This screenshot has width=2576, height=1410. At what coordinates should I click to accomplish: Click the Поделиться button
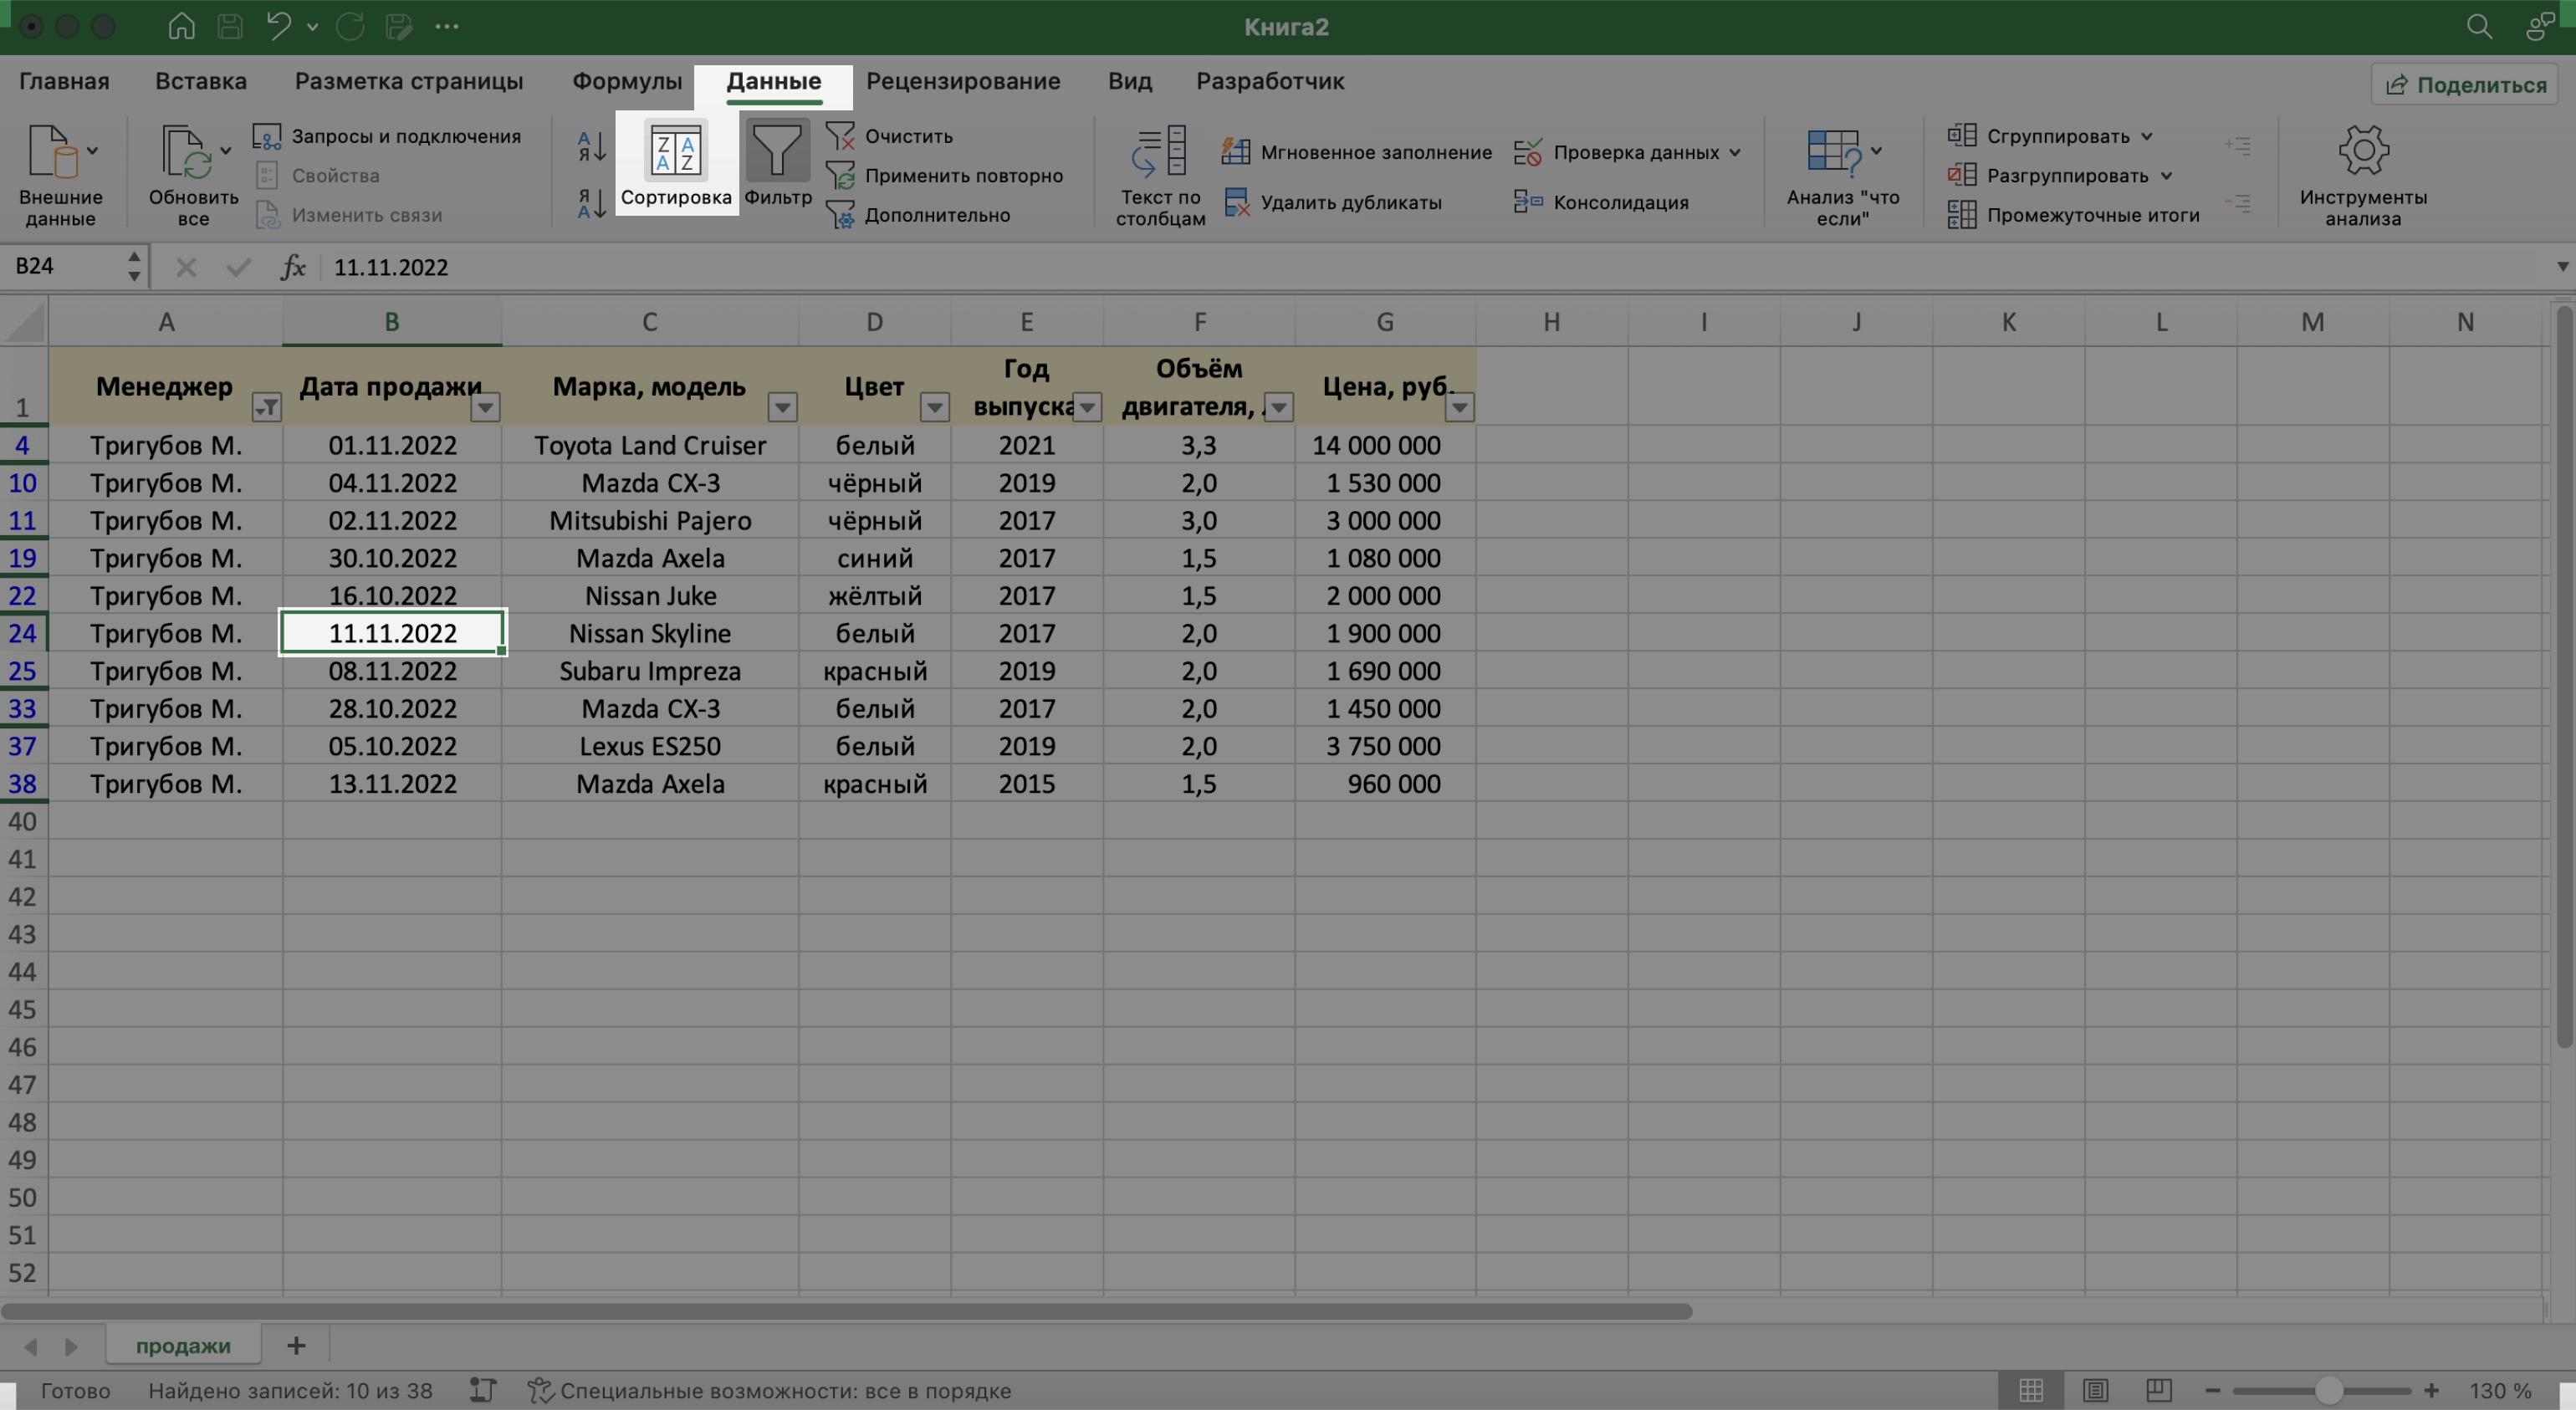(x=2466, y=84)
